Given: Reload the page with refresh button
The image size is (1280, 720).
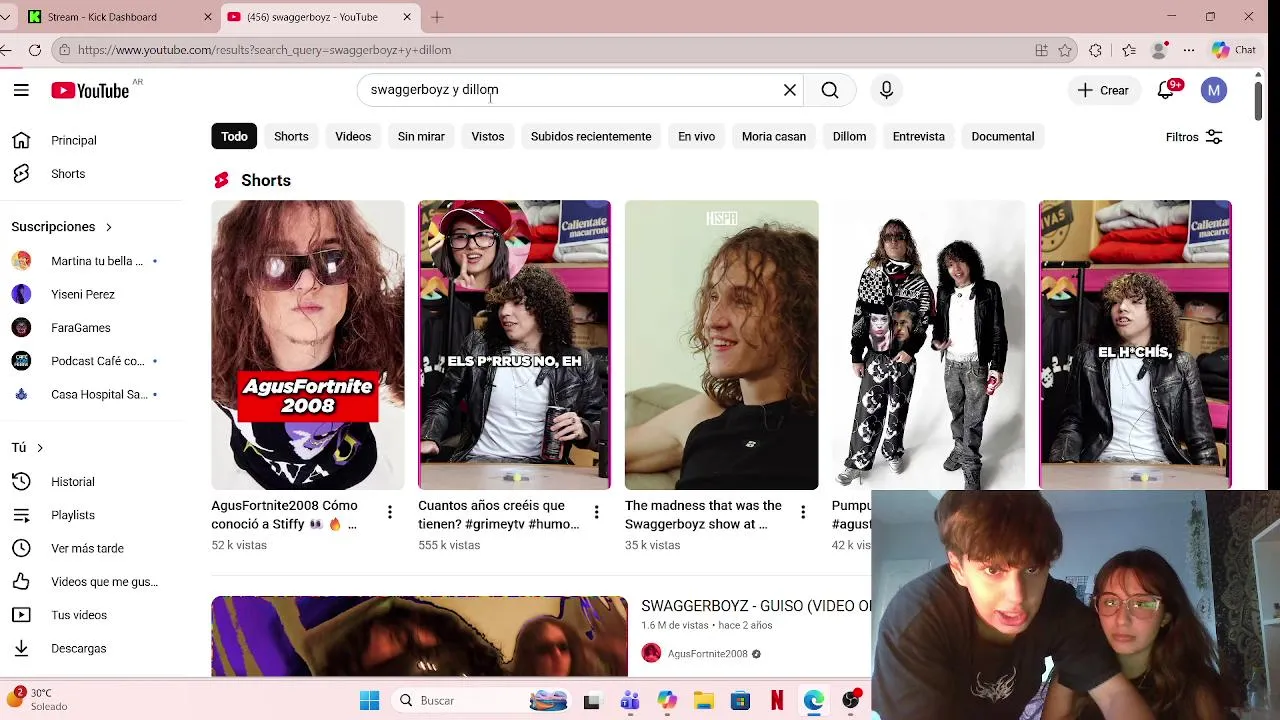Looking at the screenshot, I should coord(35,50).
